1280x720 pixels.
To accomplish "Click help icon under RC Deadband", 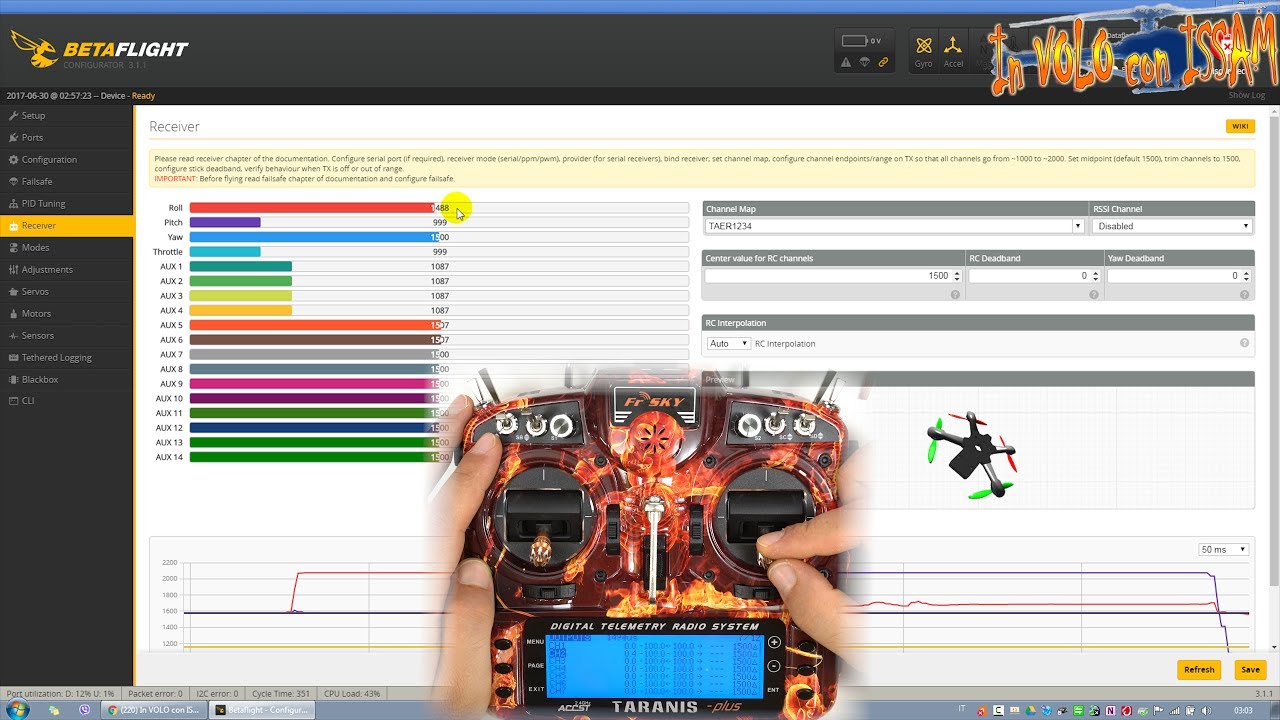I will pos(1094,295).
